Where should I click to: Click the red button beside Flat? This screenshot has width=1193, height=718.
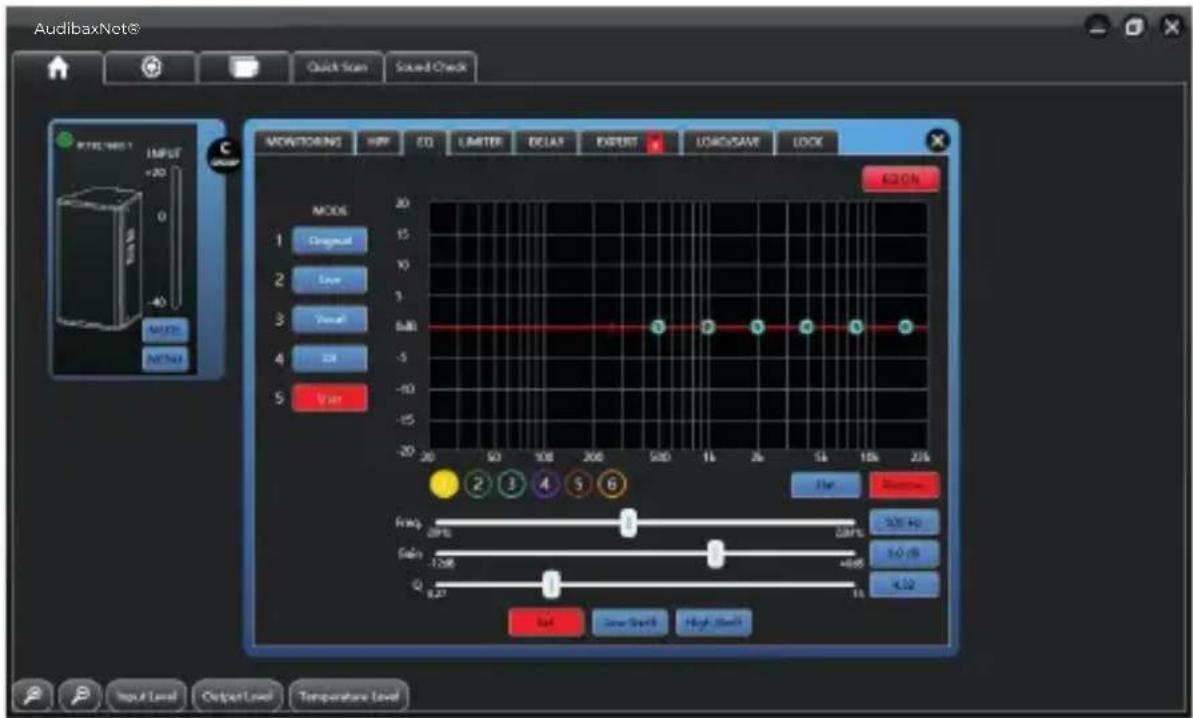pyautogui.click(x=904, y=484)
